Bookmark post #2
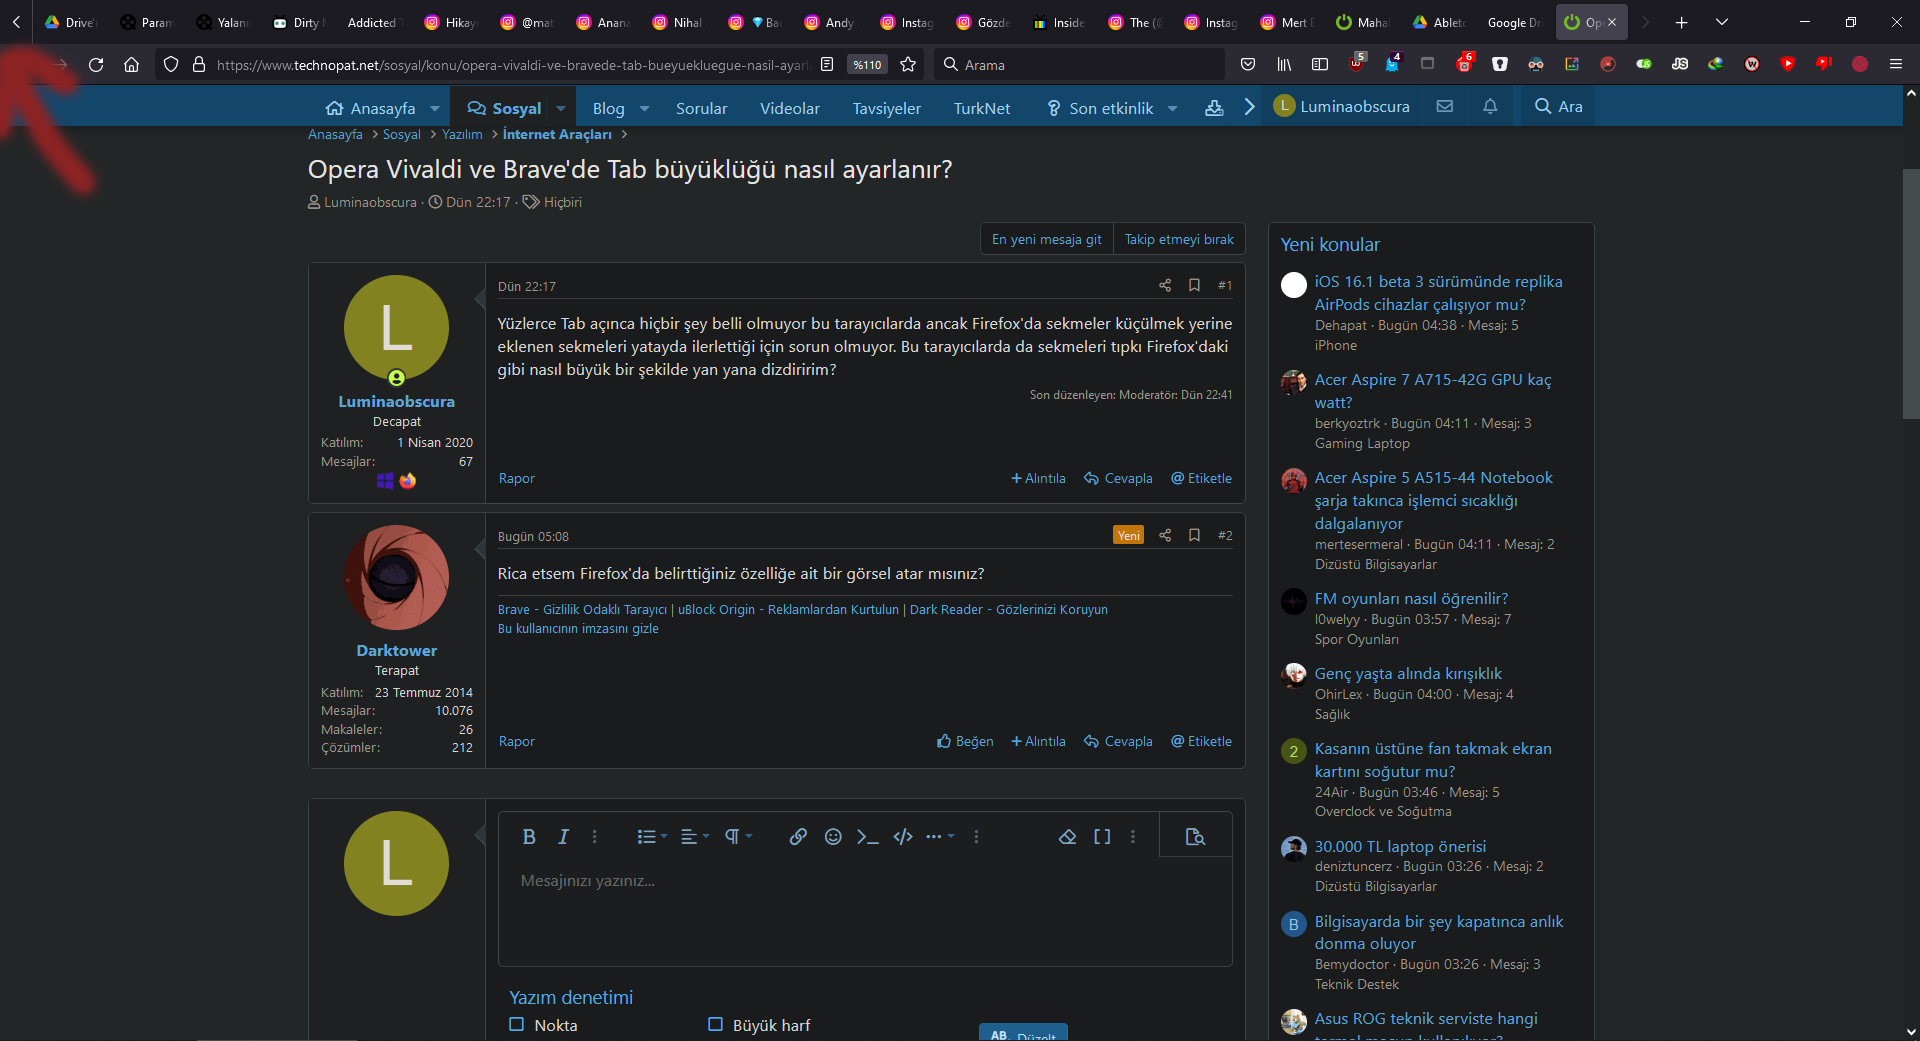1920x1041 pixels. click(x=1194, y=536)
